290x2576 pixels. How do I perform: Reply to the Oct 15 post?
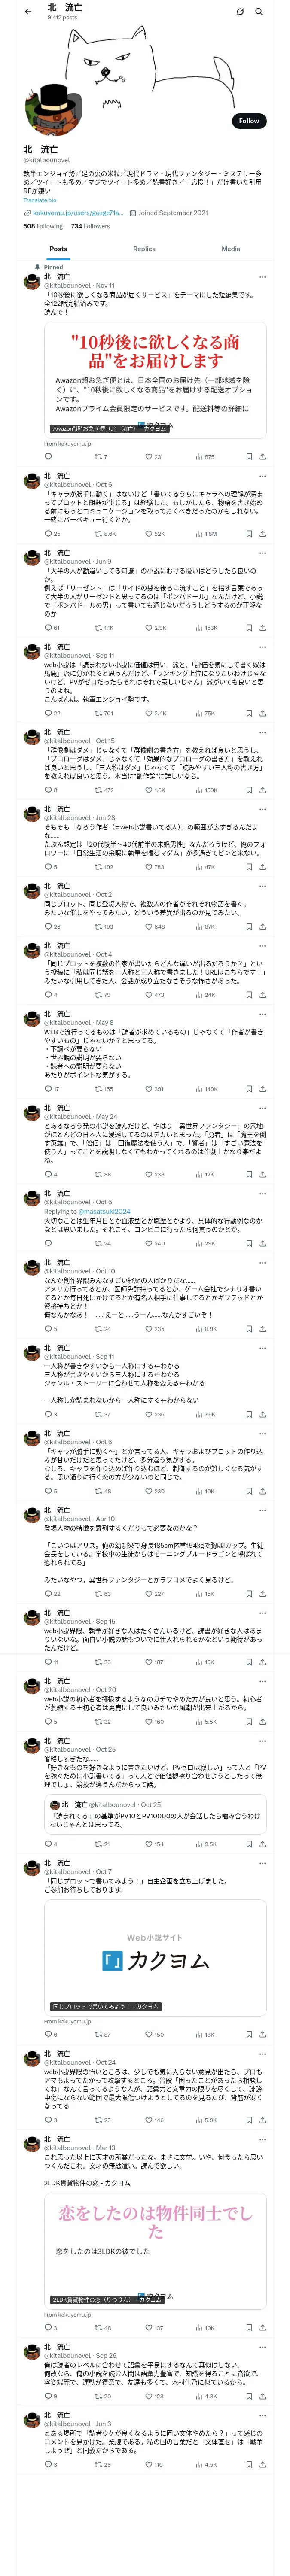(x=46, y=790)
